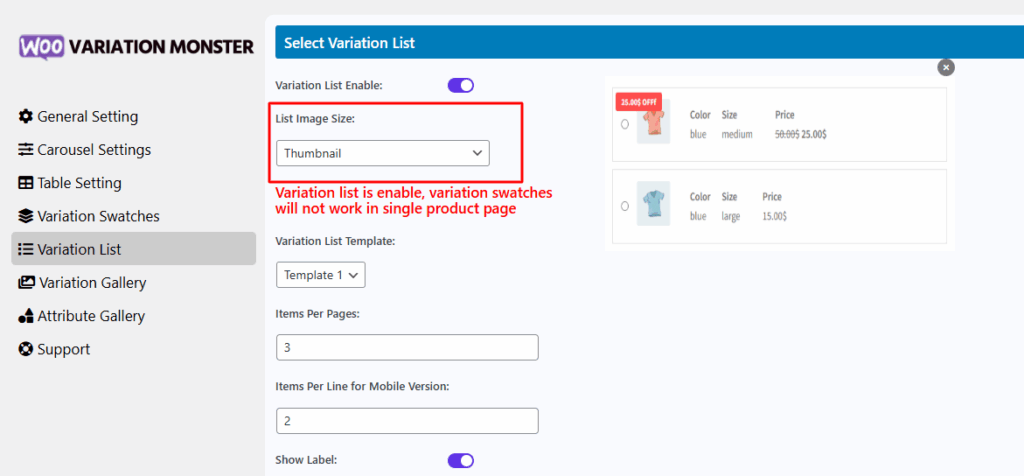The image size is (1024, 476).
Task: Click the Carousel Settings sliders icon
Action: [x=25, y=150]
